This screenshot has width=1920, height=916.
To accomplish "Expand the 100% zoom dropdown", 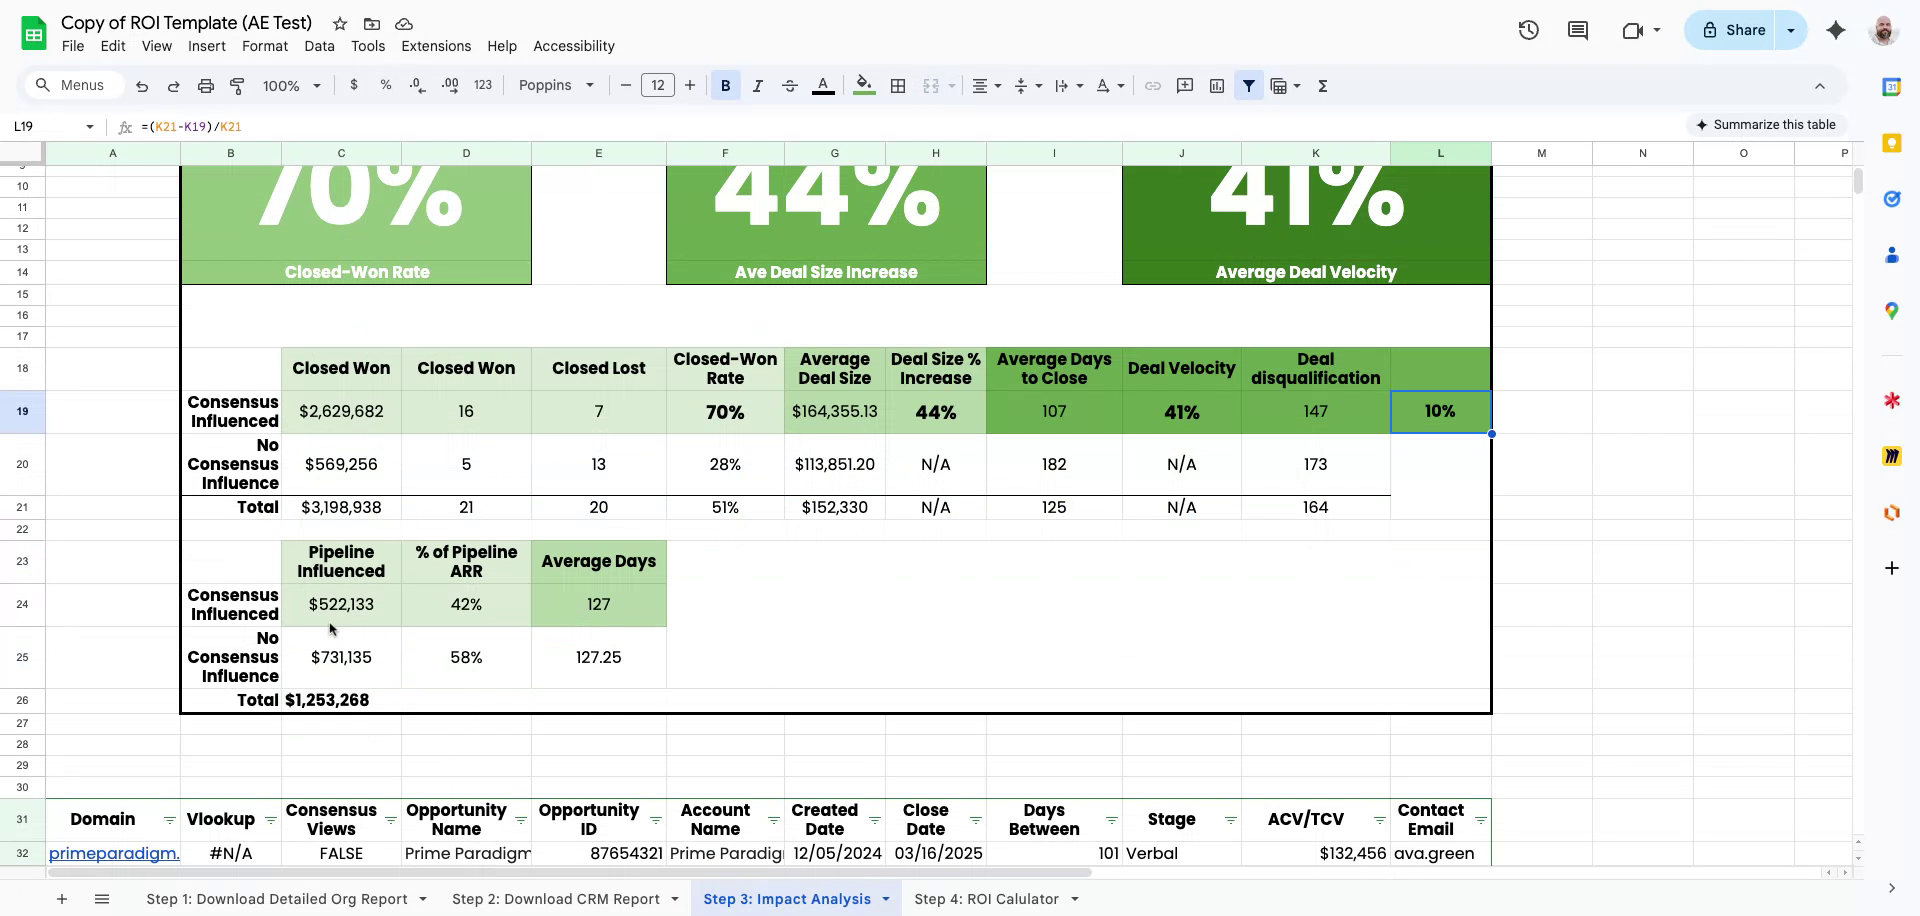I will [291, 86].
